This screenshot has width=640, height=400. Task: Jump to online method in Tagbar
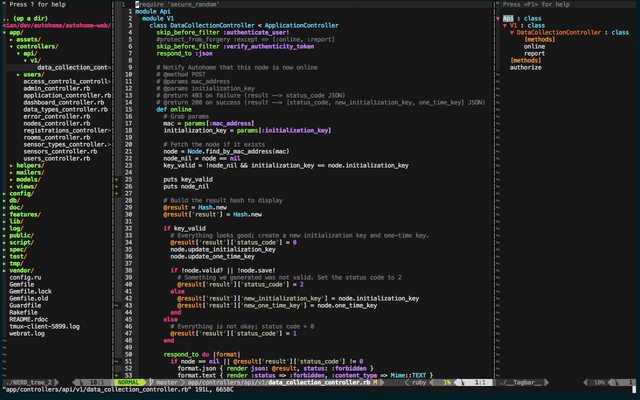click(x=534, y=47)
